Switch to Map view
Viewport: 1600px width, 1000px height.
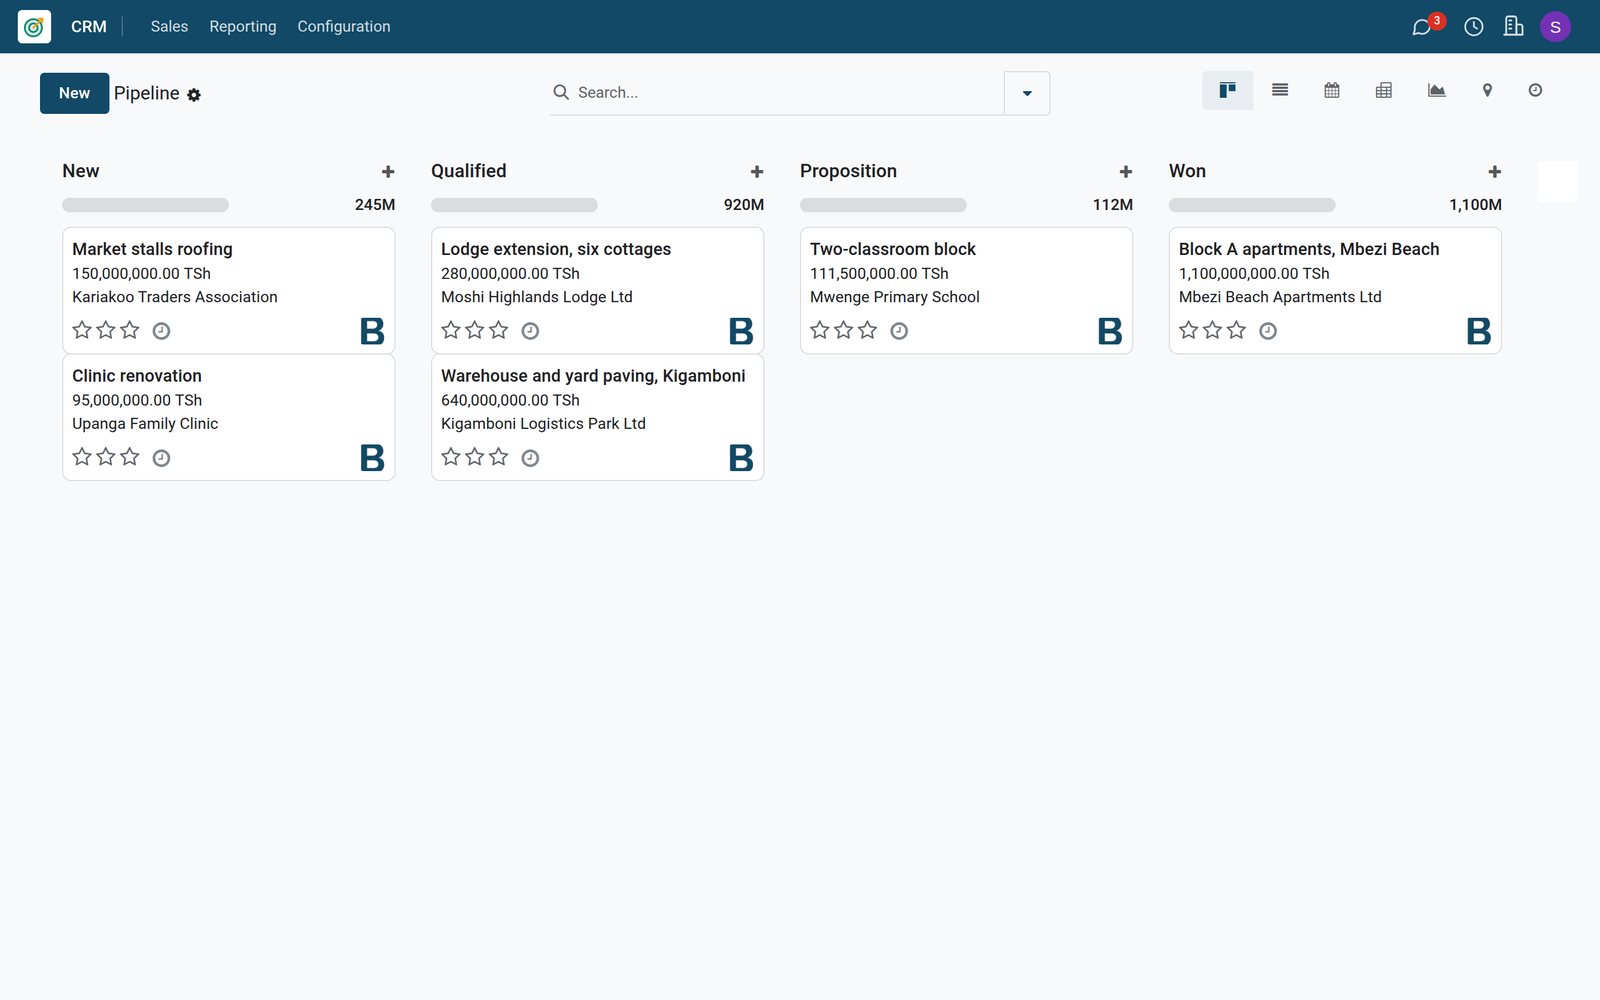[x=1487, y=90]
